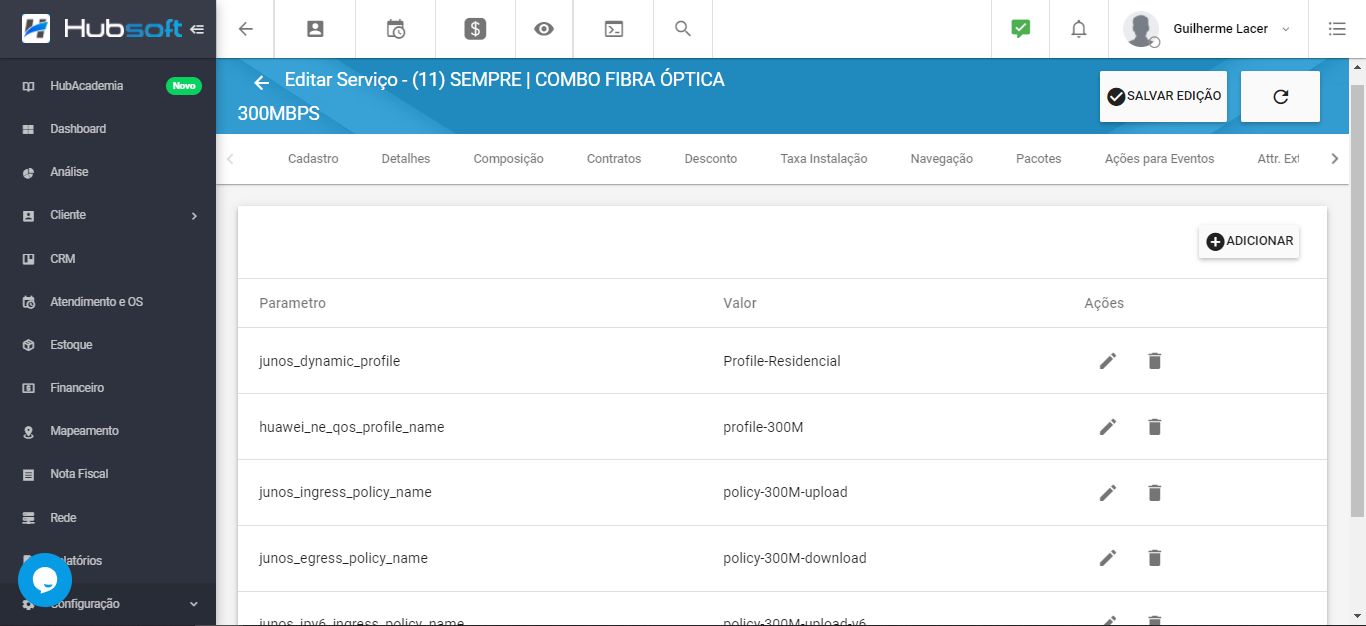This screenshot has height=626, width=1366.
Task: Open the green chat check icon
Action: pyautogui.click(x=1020, y=29)
